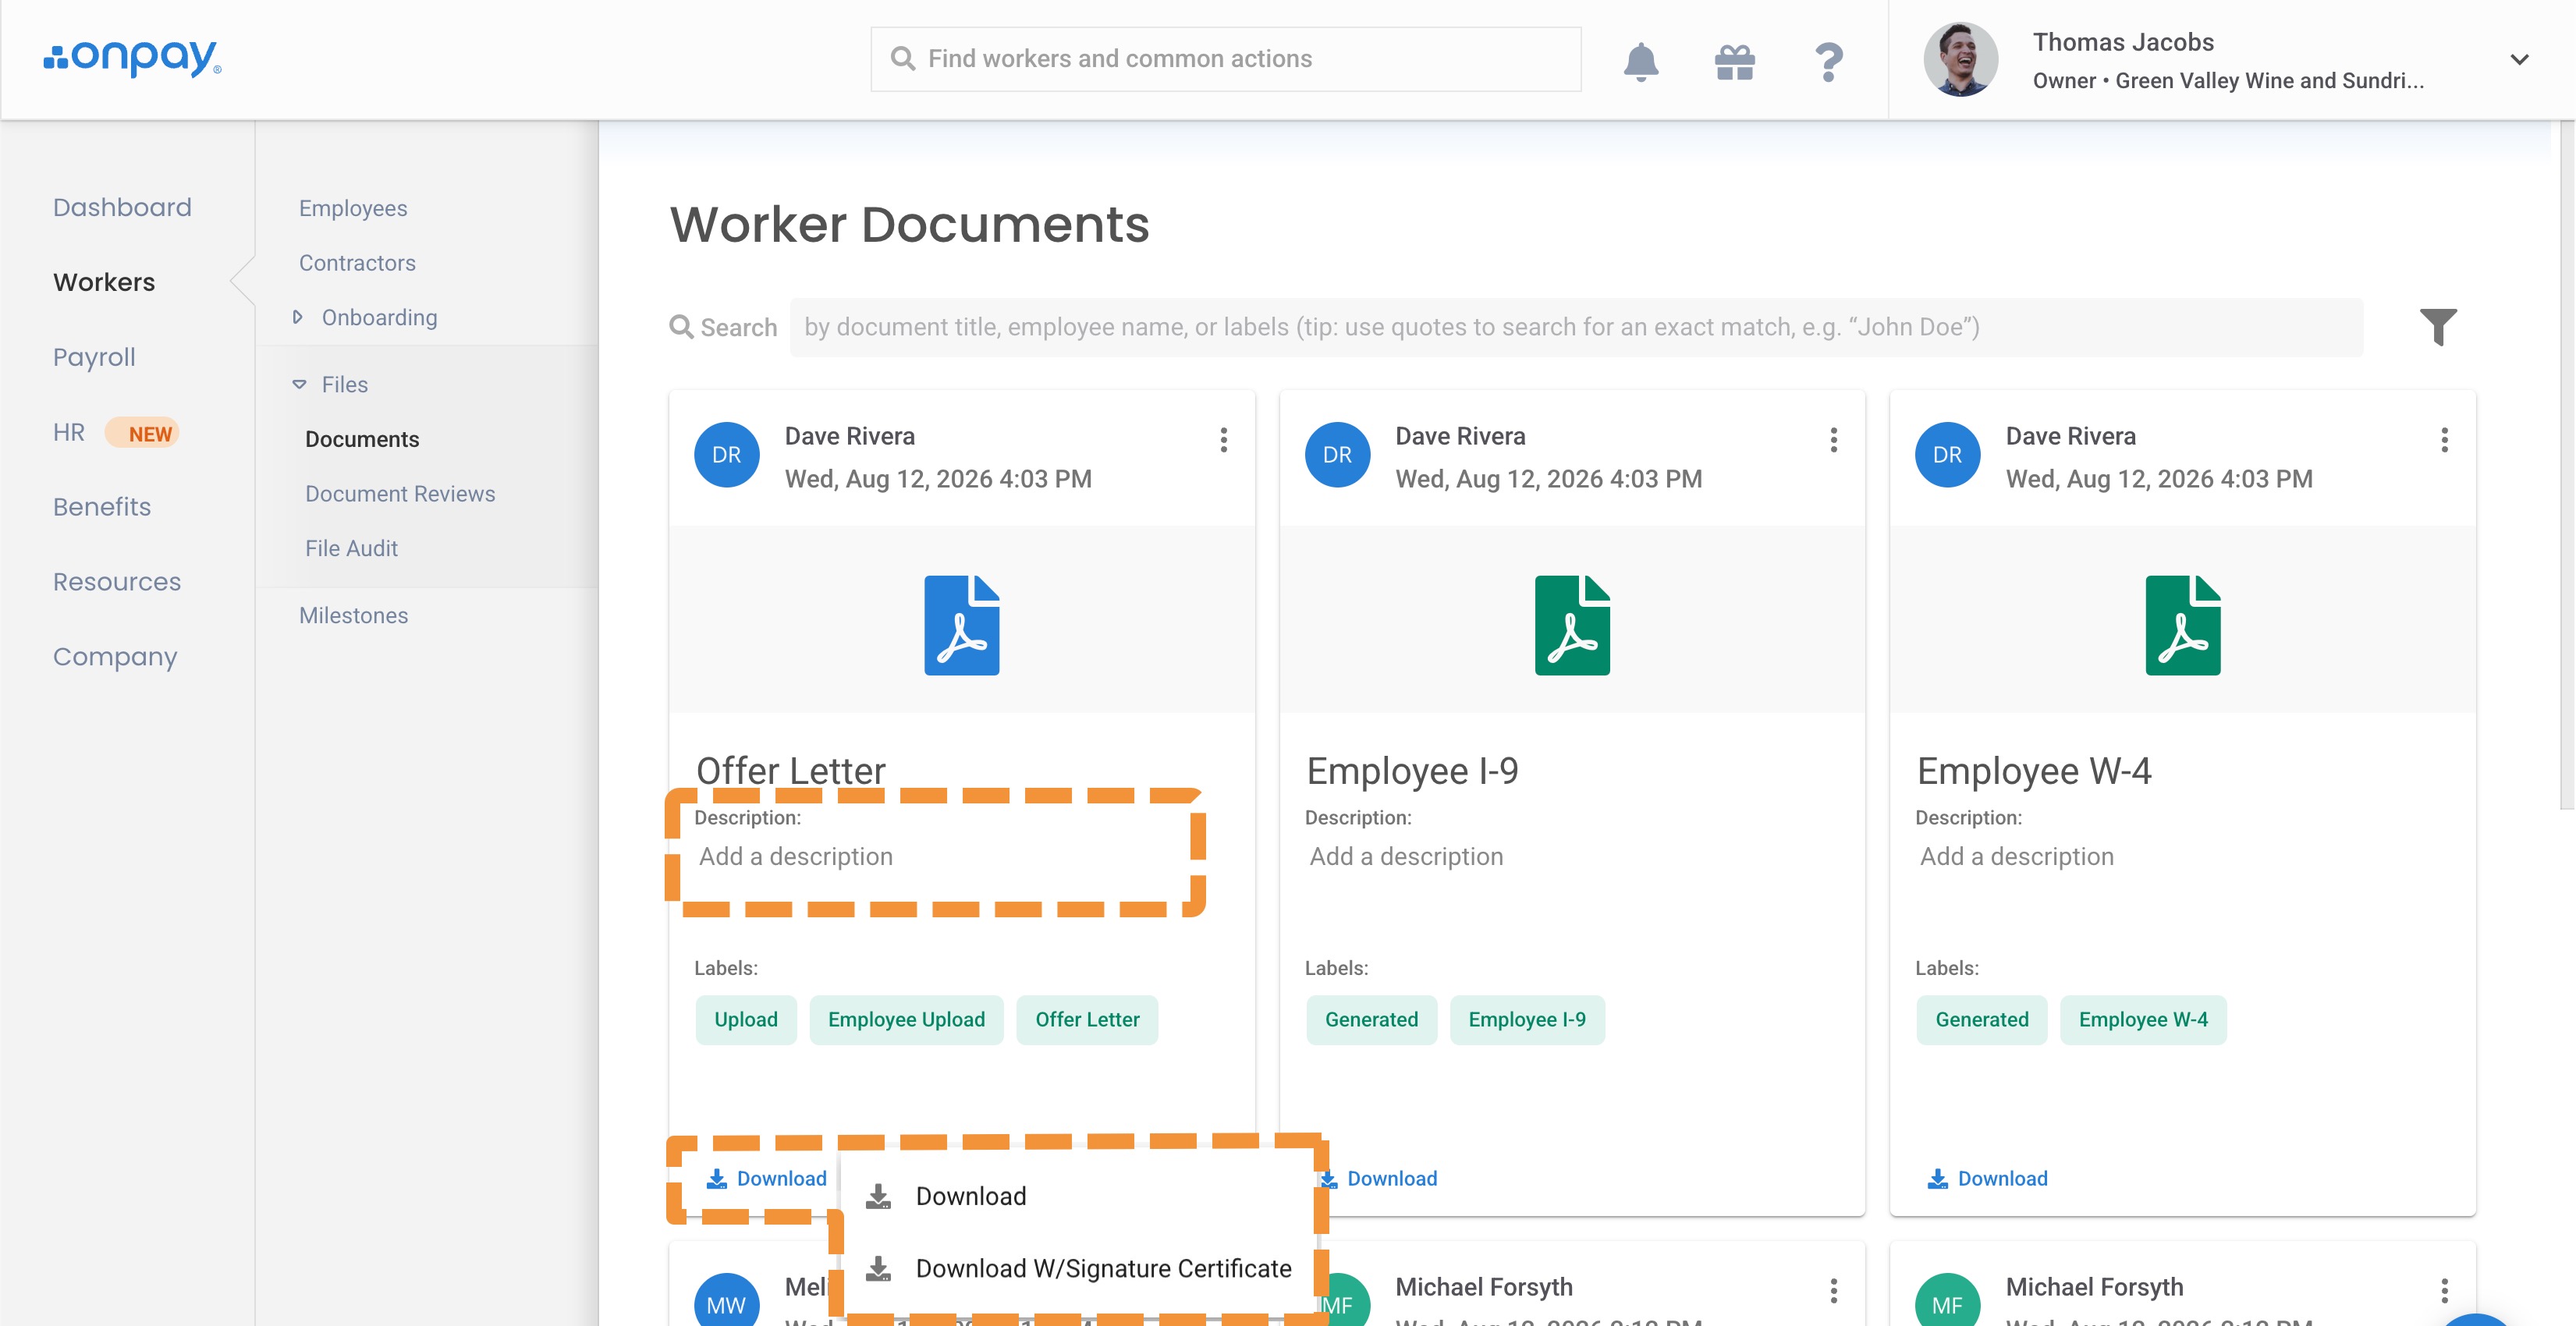
Task: Click Download button on Offer Letter card
Action: pos(767,1179)
